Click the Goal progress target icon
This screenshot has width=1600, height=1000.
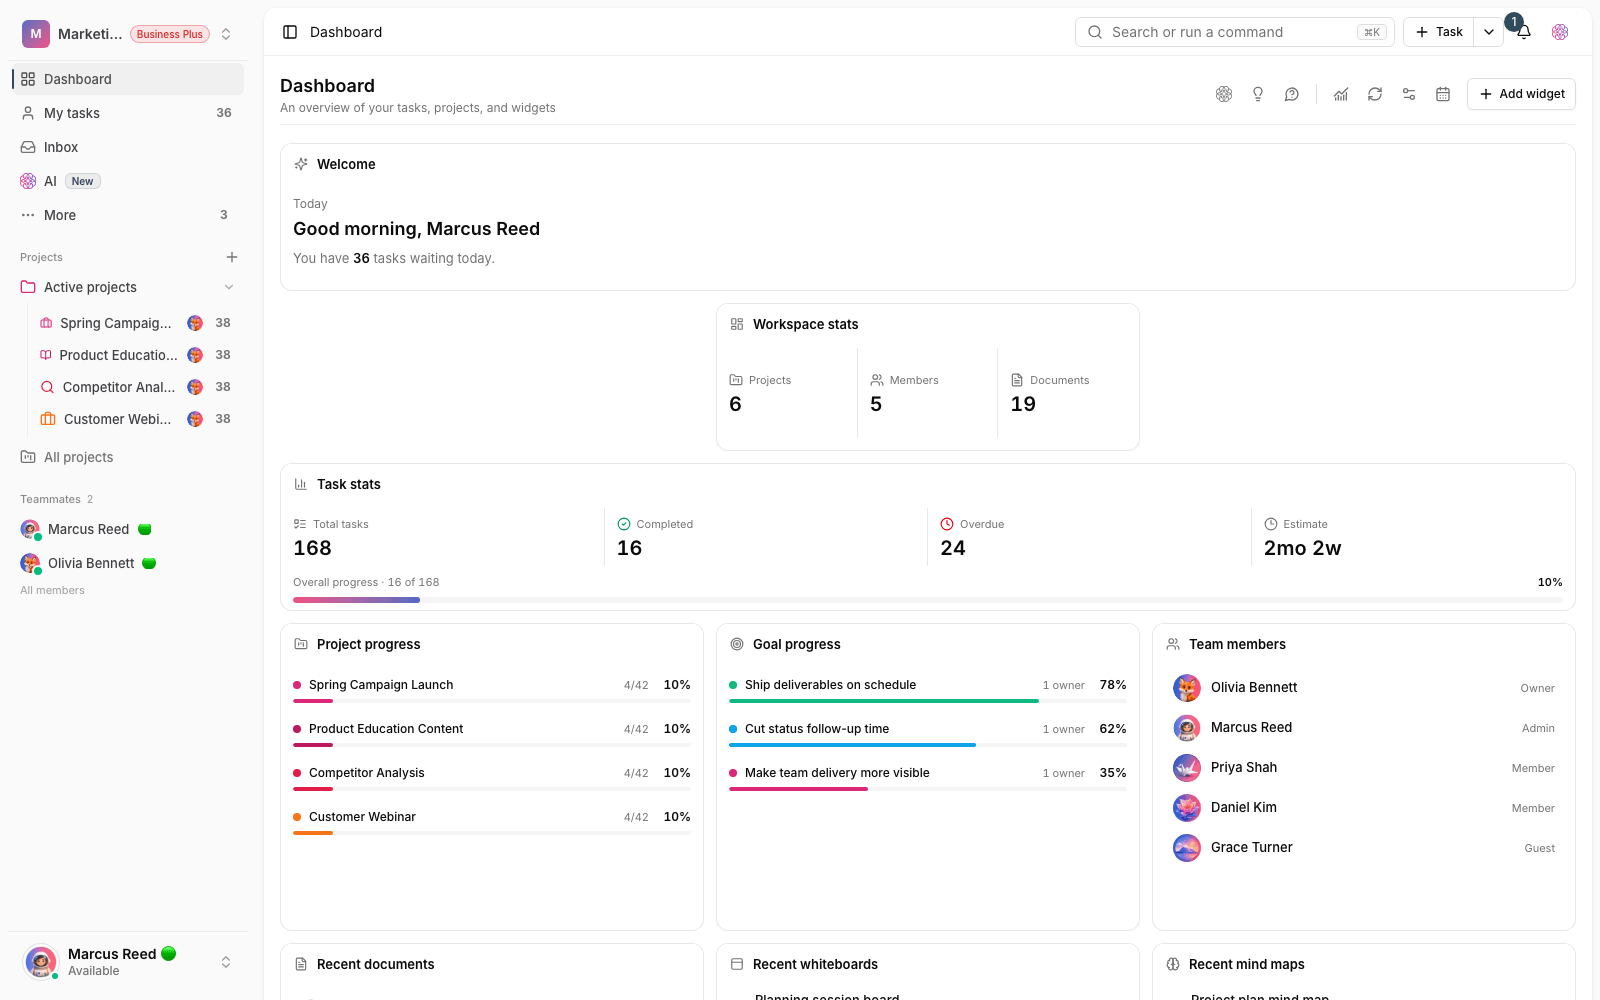(737, 644)
